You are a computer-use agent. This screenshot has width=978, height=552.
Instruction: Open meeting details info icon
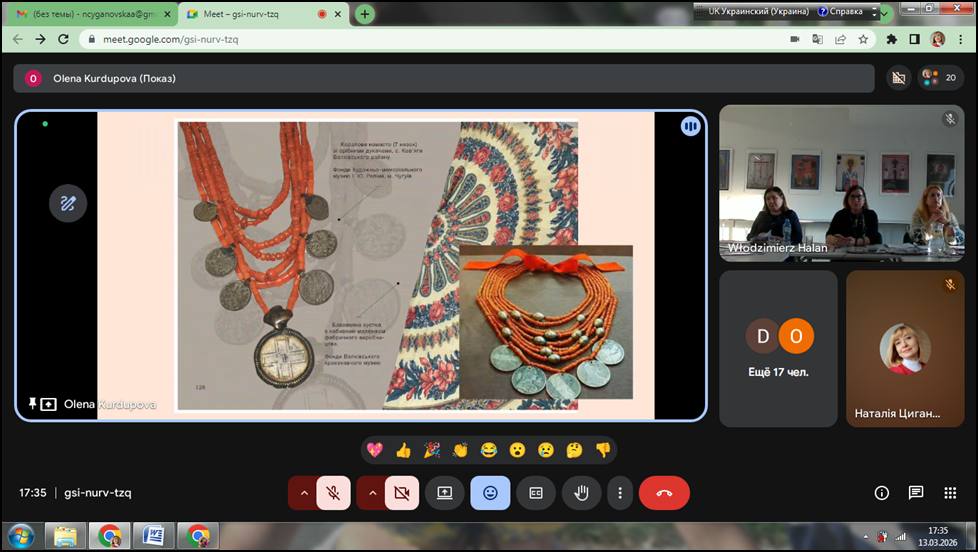882,493
